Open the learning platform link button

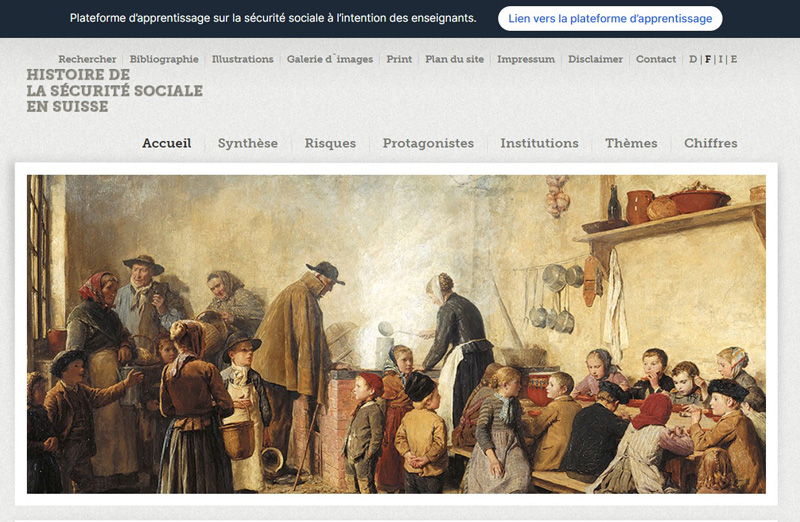coord(610,18)
